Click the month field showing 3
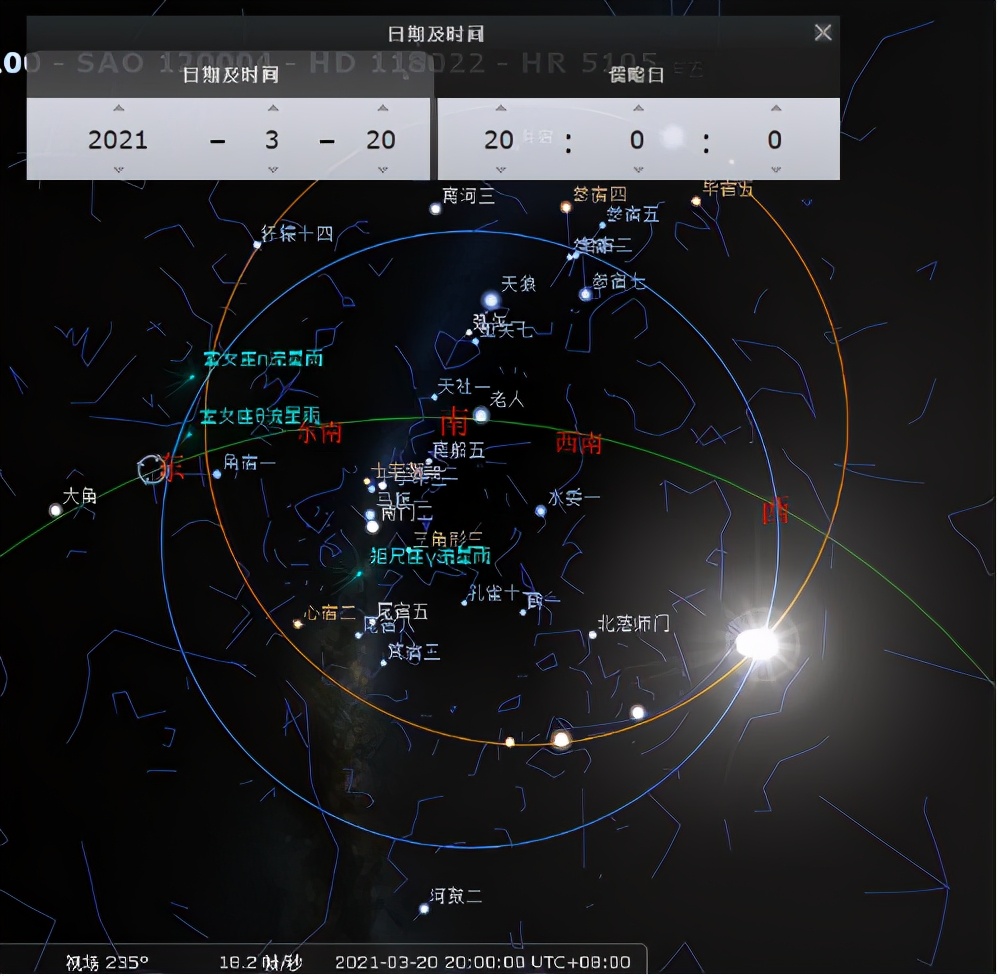This screenshot has width=998, height=976. click(272, 139)
